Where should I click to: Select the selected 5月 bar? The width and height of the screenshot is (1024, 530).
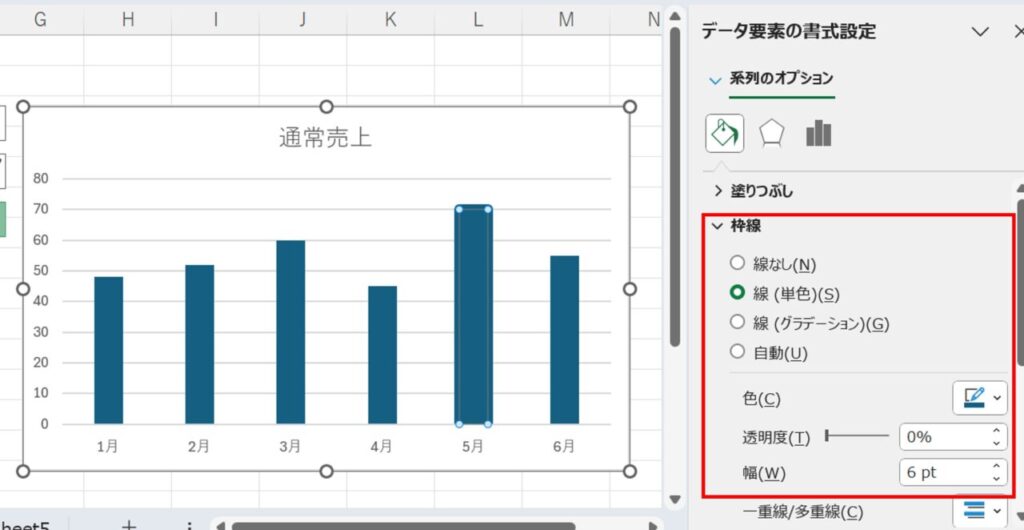pos(473,316)
